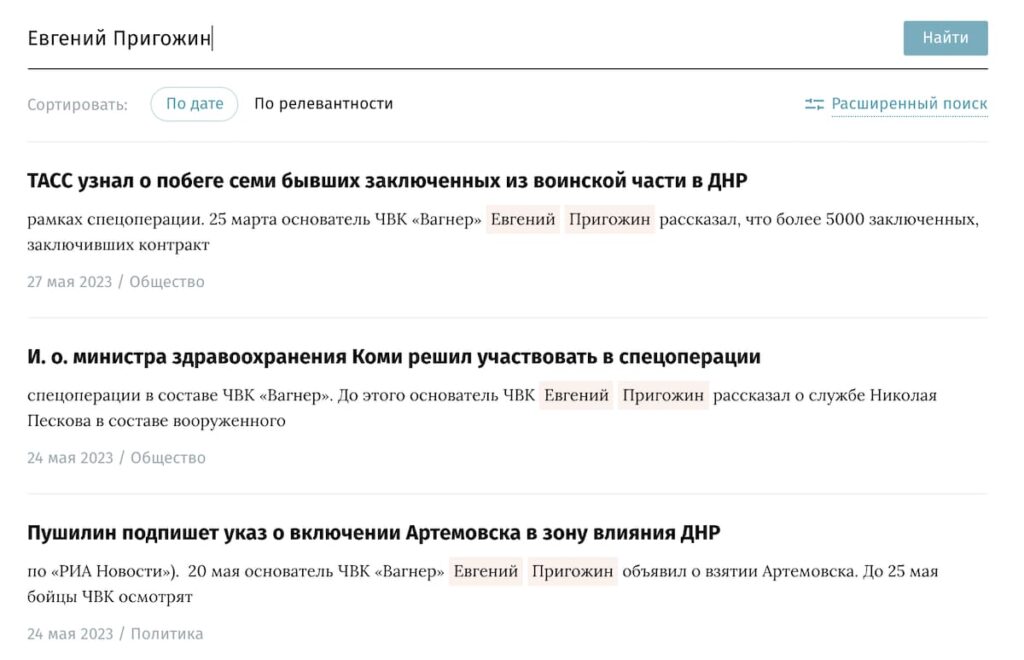The width and height of the screenshot is (1024, 660).
Task: Click highlighted Пригожин in the second result snippet
Action: [662, 396]
